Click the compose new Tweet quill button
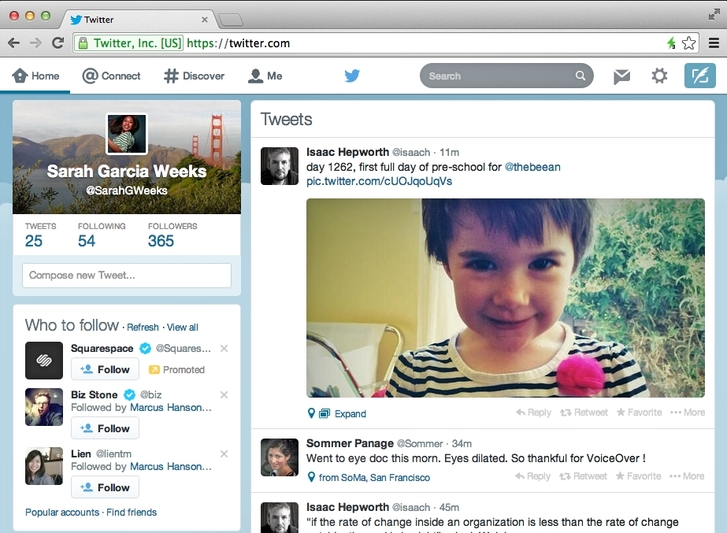Image resolution: width=727 pixels, height=533 pixels. click(x=700, y=76)
